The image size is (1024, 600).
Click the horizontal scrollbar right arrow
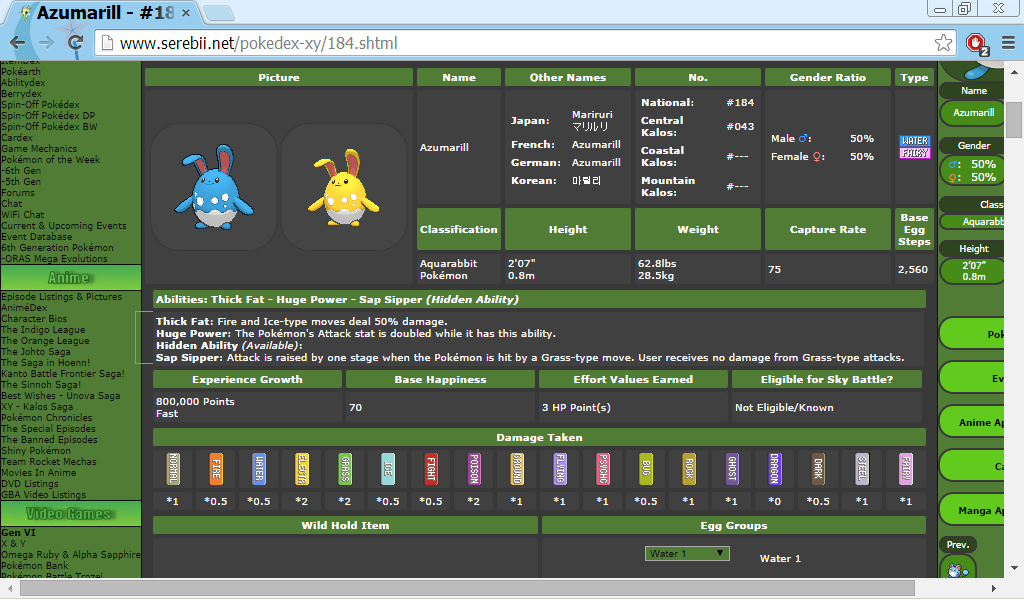(993, 589)
